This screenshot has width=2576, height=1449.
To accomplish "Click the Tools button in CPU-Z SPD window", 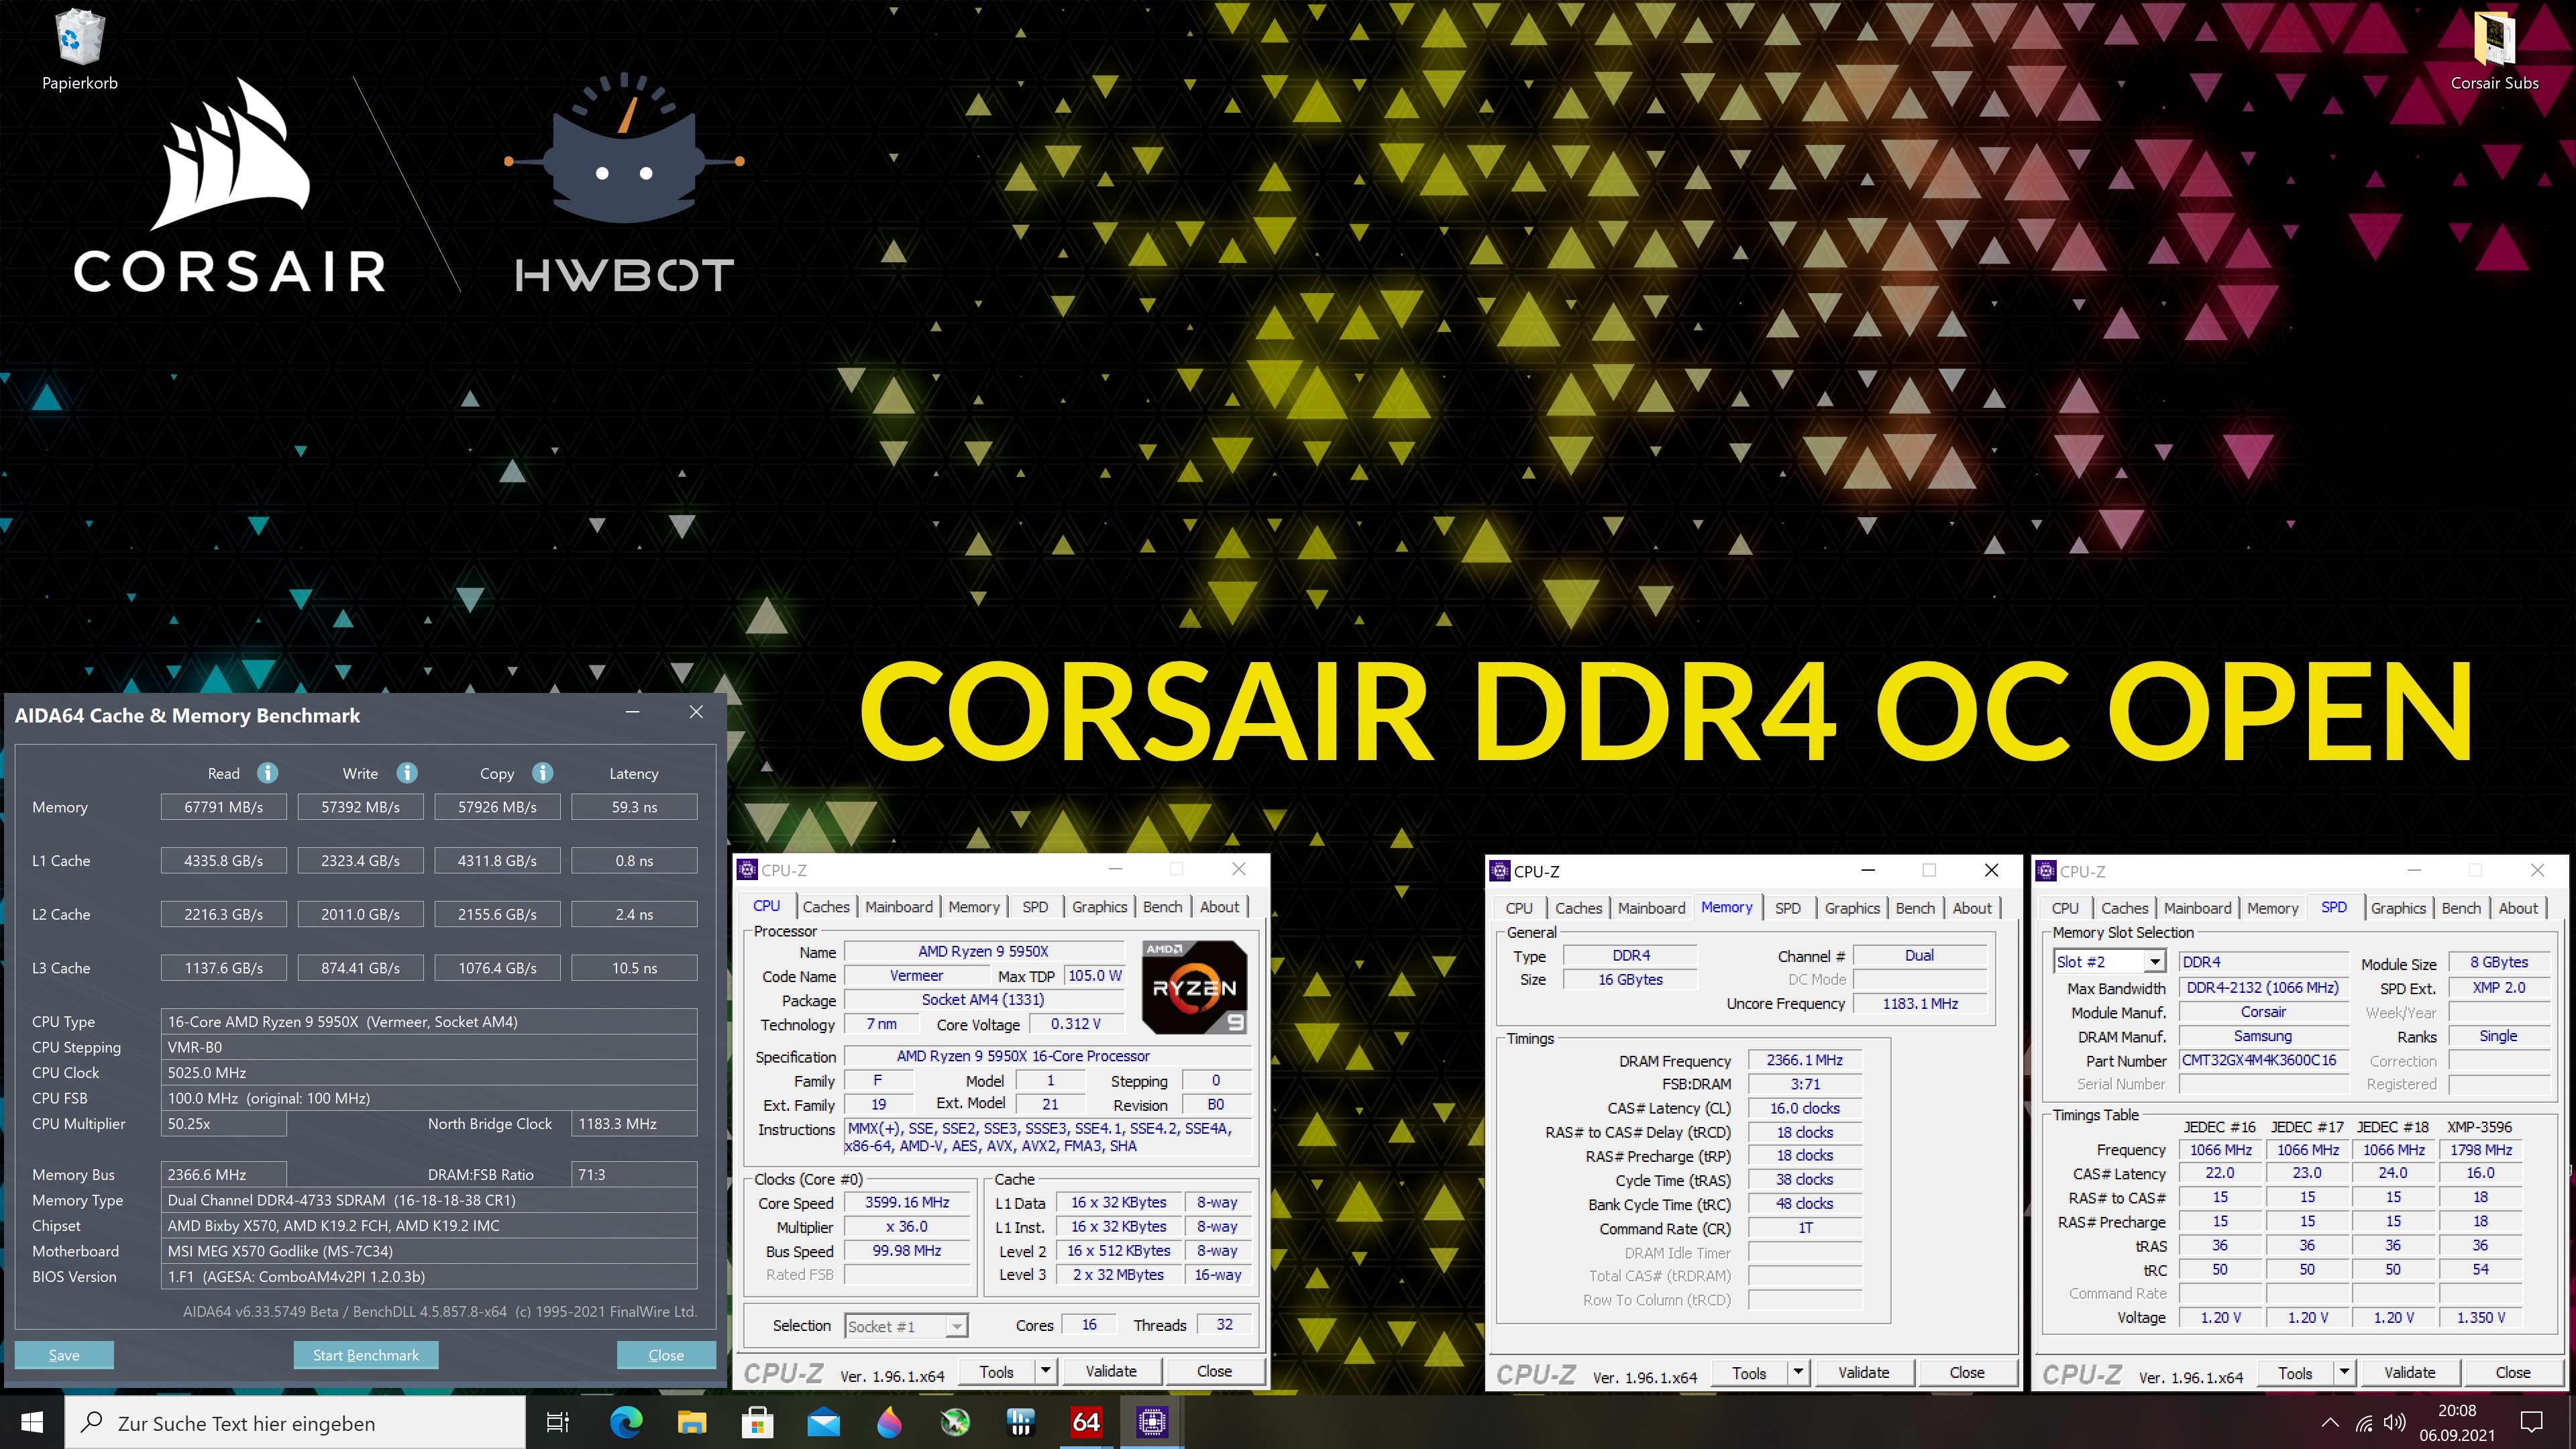I will tap(2295, 1372).
